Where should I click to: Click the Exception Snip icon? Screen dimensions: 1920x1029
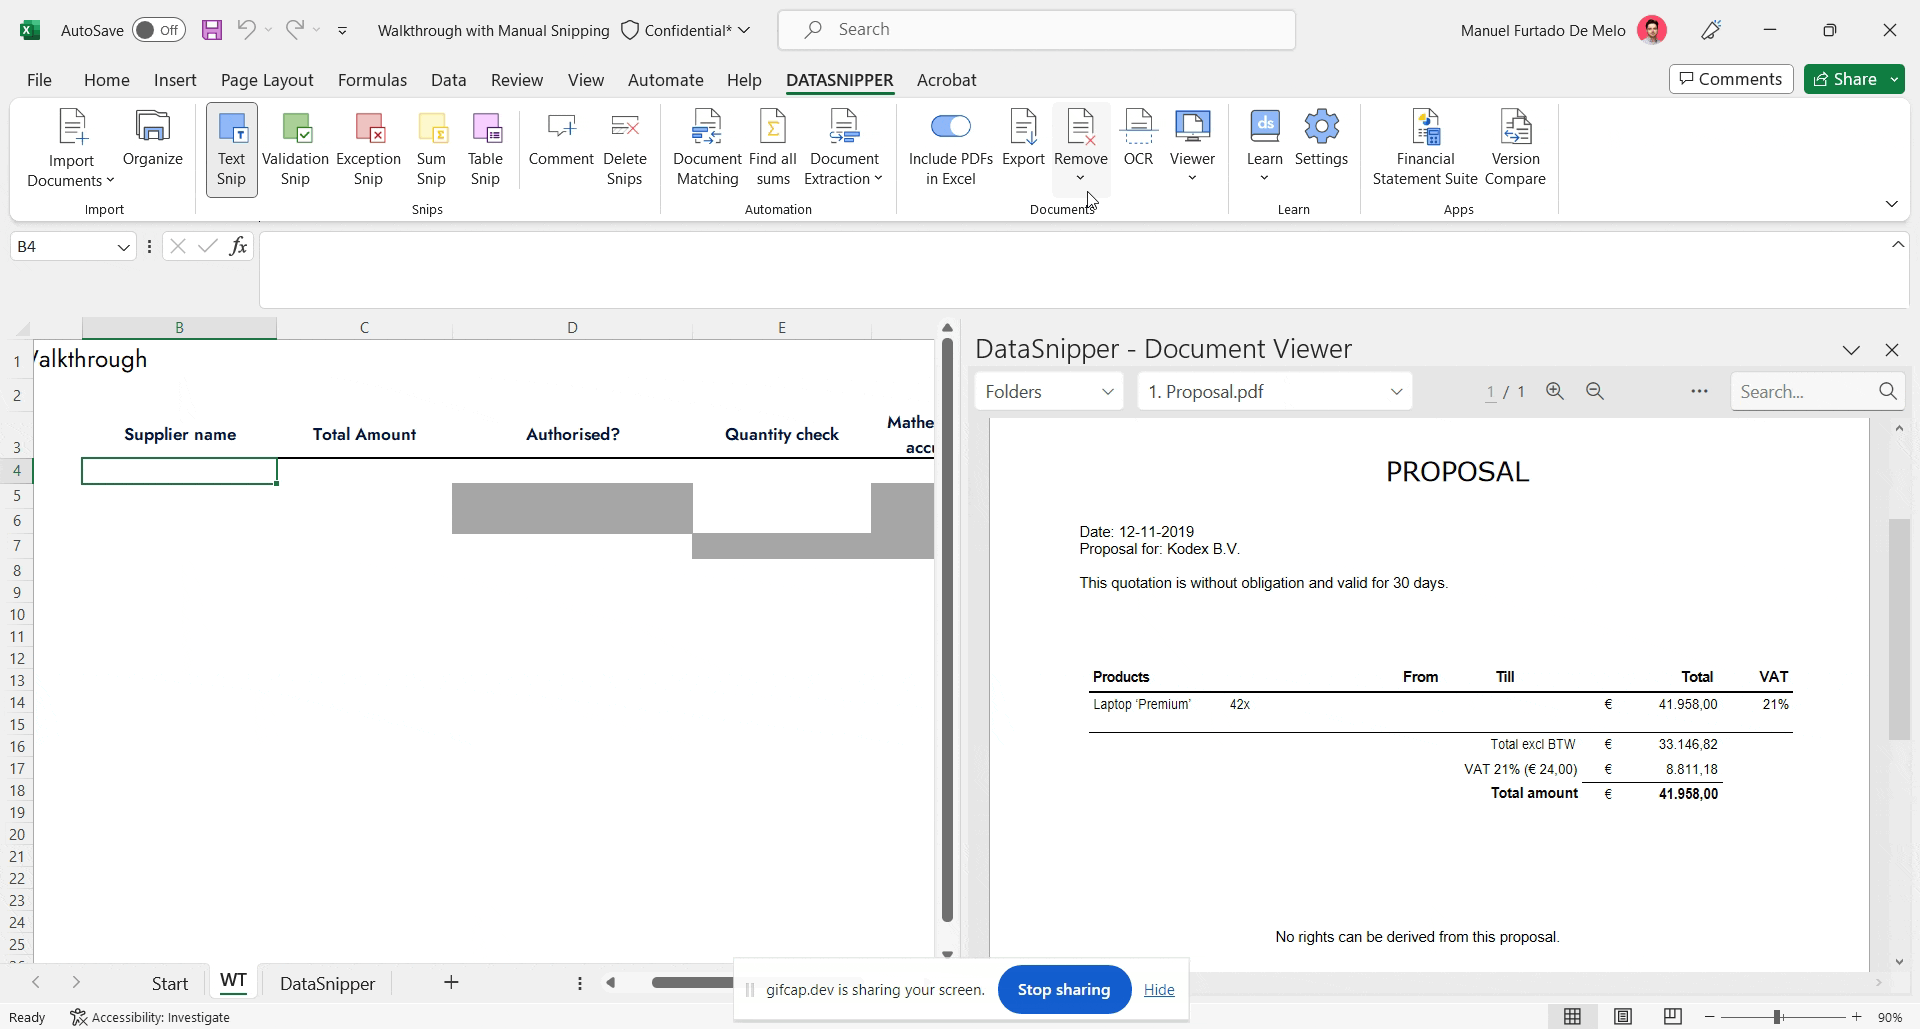pyautogui.click(x=368, y=148)
